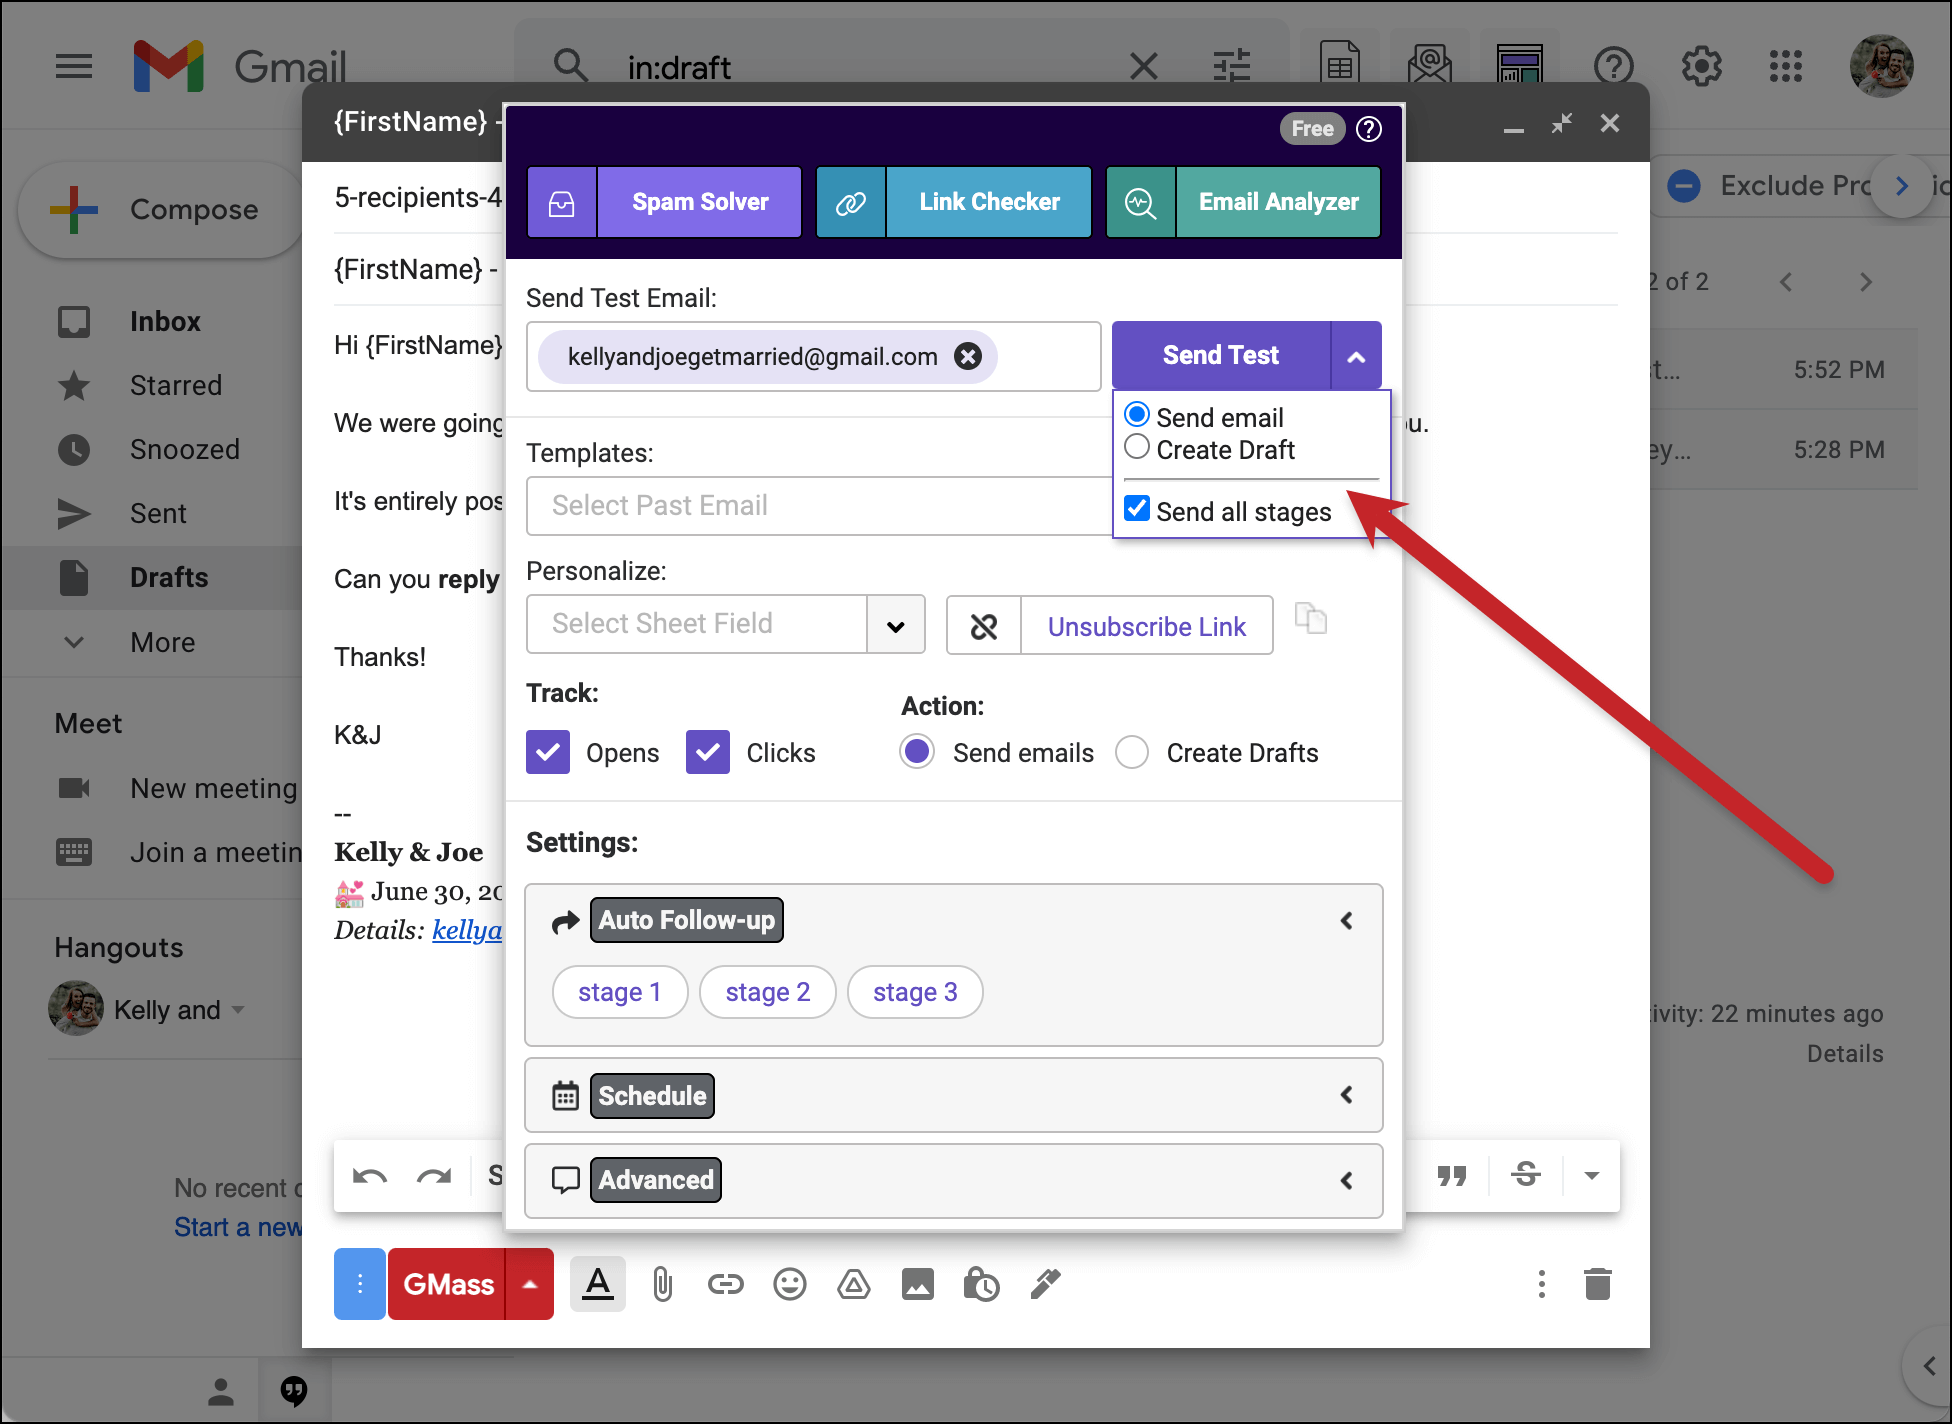Viewport: 1952px width, 1424px height.
Task: Open stage 2 follow-up pill
Action: [768, 992]
